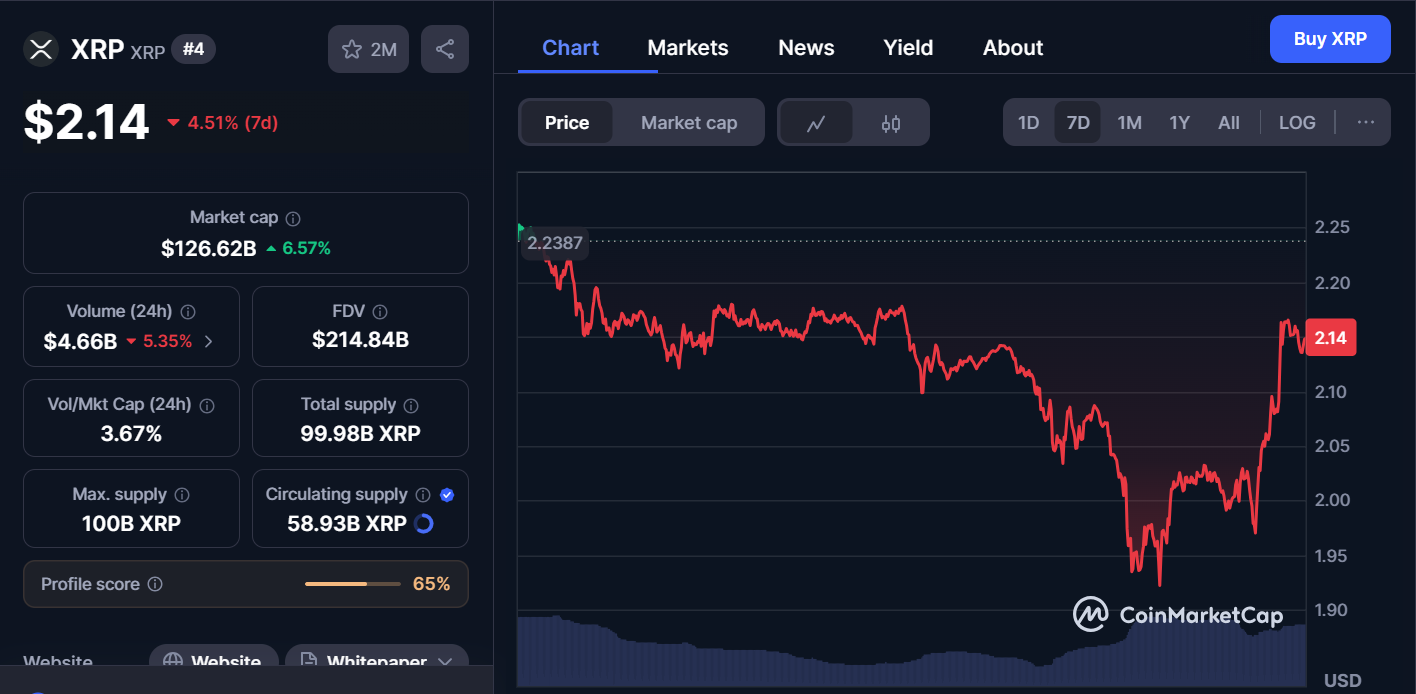Switch chart to Price view
Screen dimensions: 1416x694
tap(567, 123)
